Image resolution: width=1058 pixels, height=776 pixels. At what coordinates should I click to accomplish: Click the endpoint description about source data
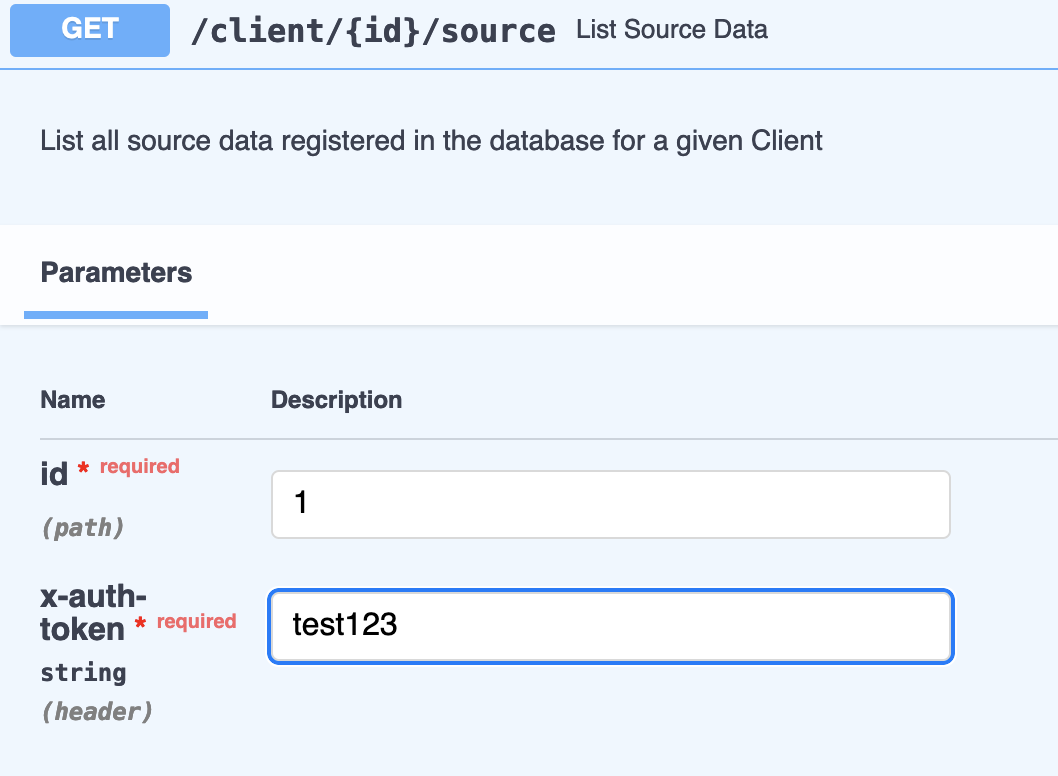tap(431, 141)
